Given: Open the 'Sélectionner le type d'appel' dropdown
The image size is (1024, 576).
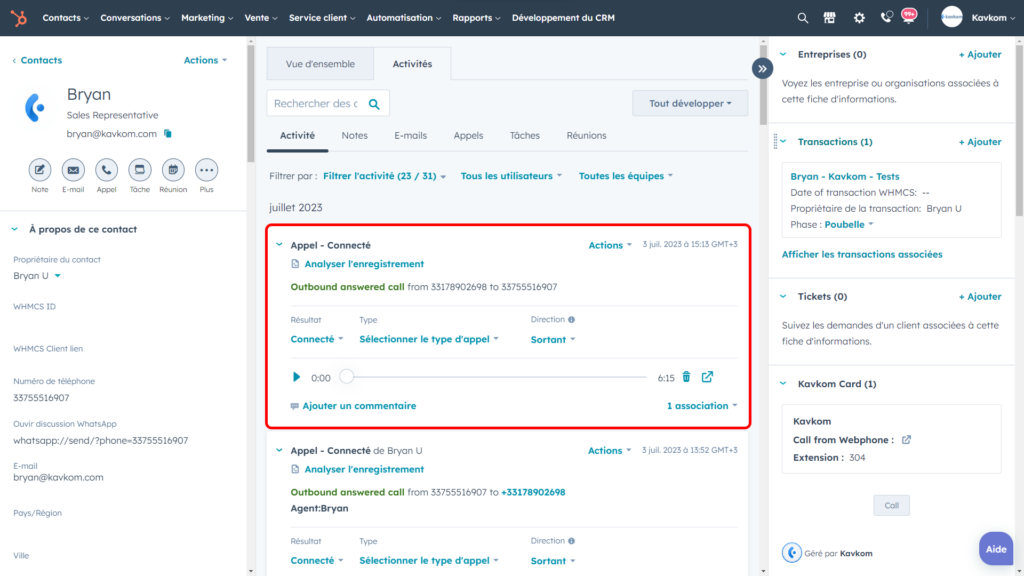Looking at the screenshot, I should click(x=428, y=339).
